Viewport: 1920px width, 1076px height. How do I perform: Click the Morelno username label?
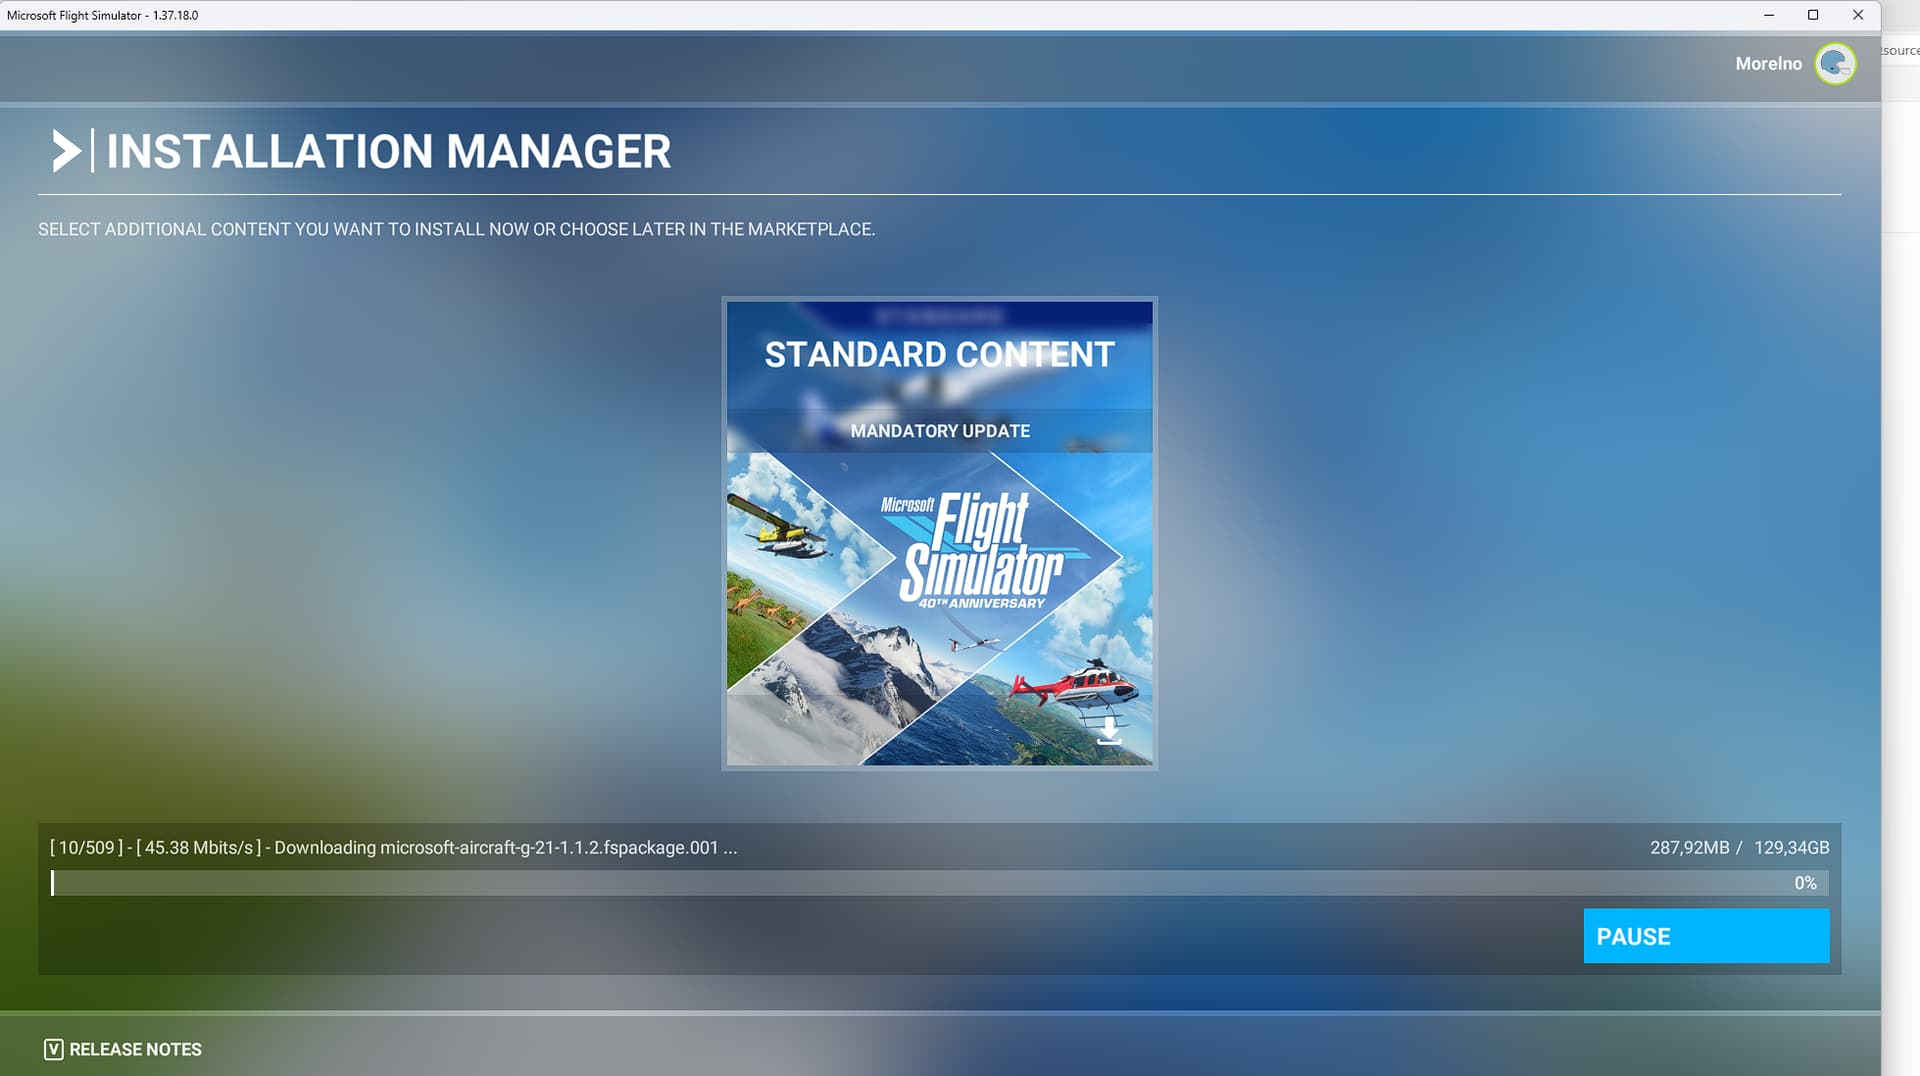[x=1768, y=64]
